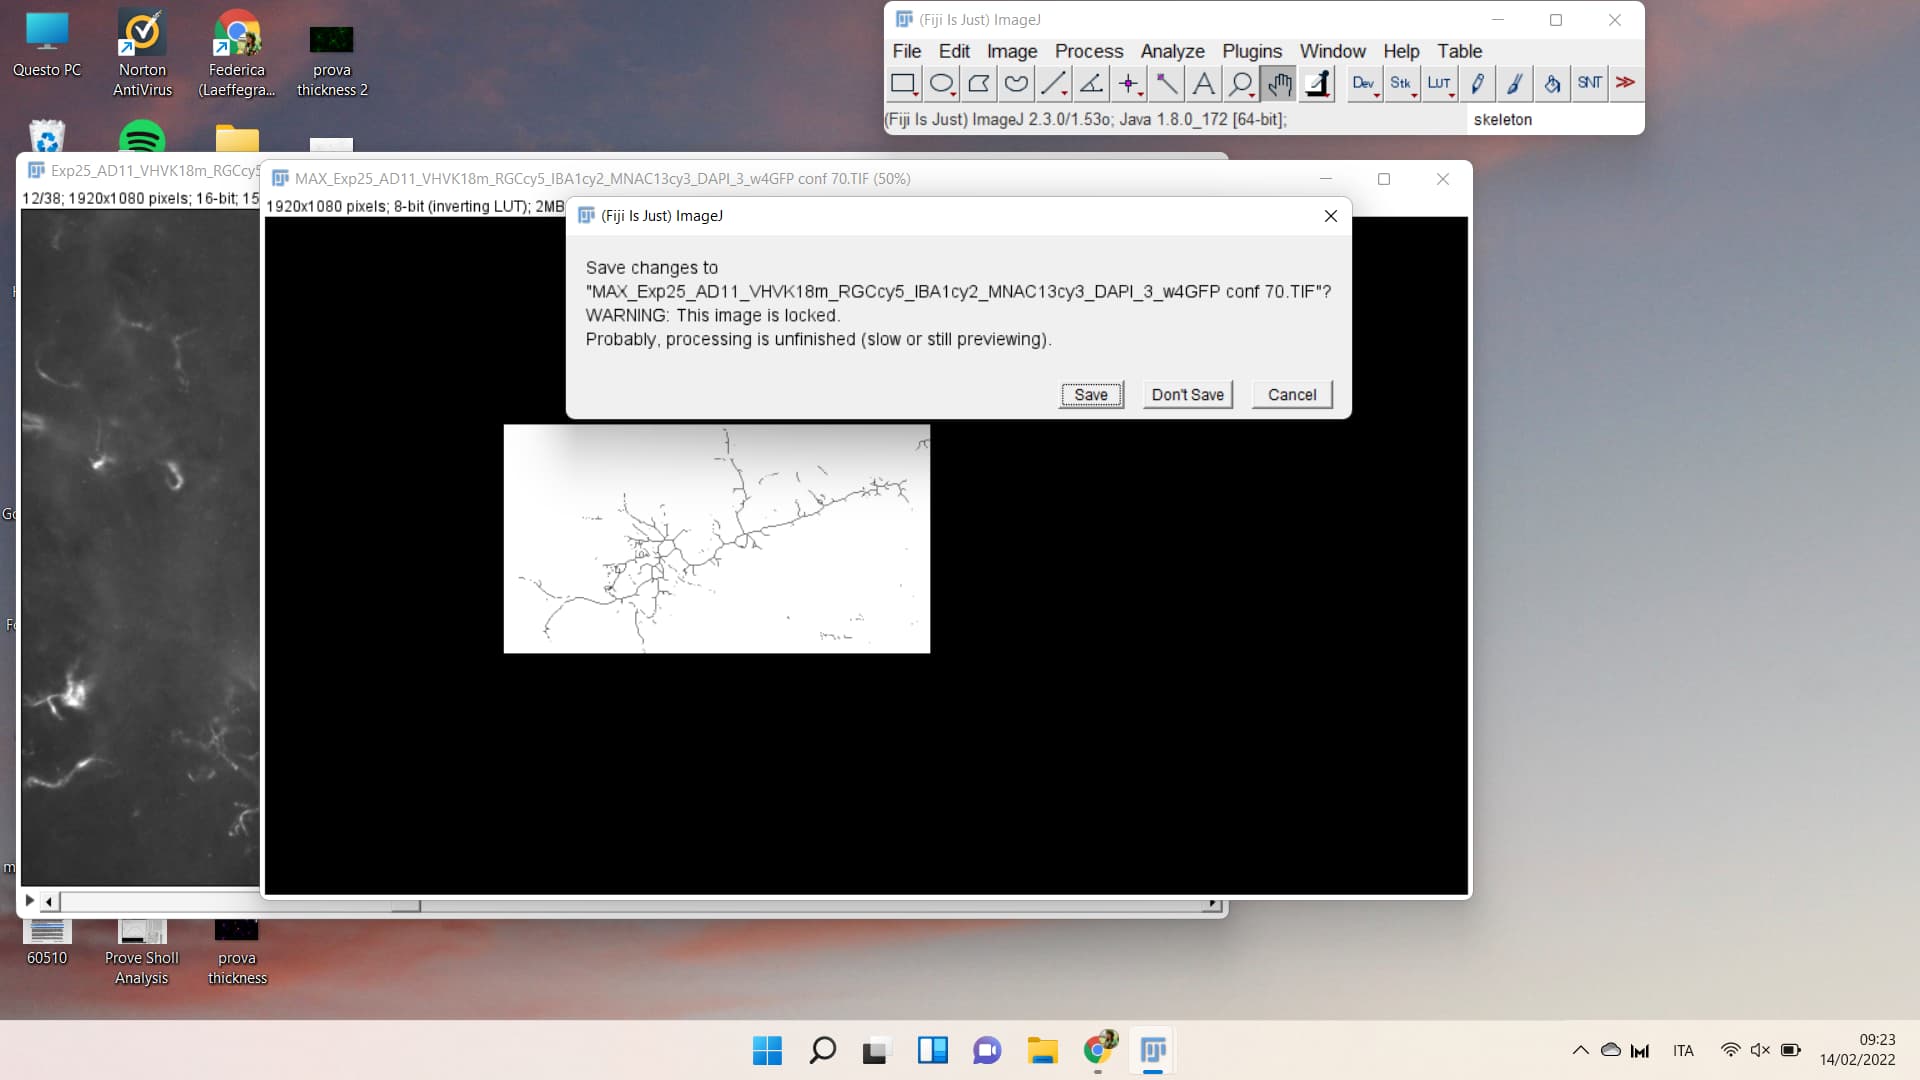Select the straight line tool

click(x=1052, y=84)
